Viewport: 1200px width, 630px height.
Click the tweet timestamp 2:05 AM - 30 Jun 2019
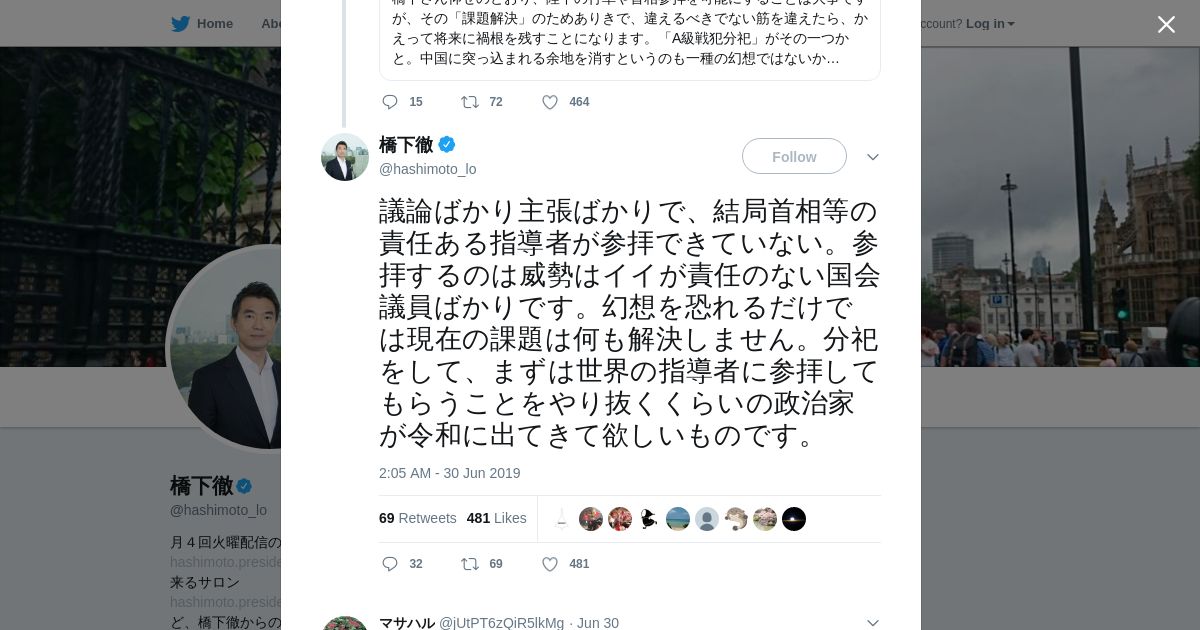click(449, 473)
